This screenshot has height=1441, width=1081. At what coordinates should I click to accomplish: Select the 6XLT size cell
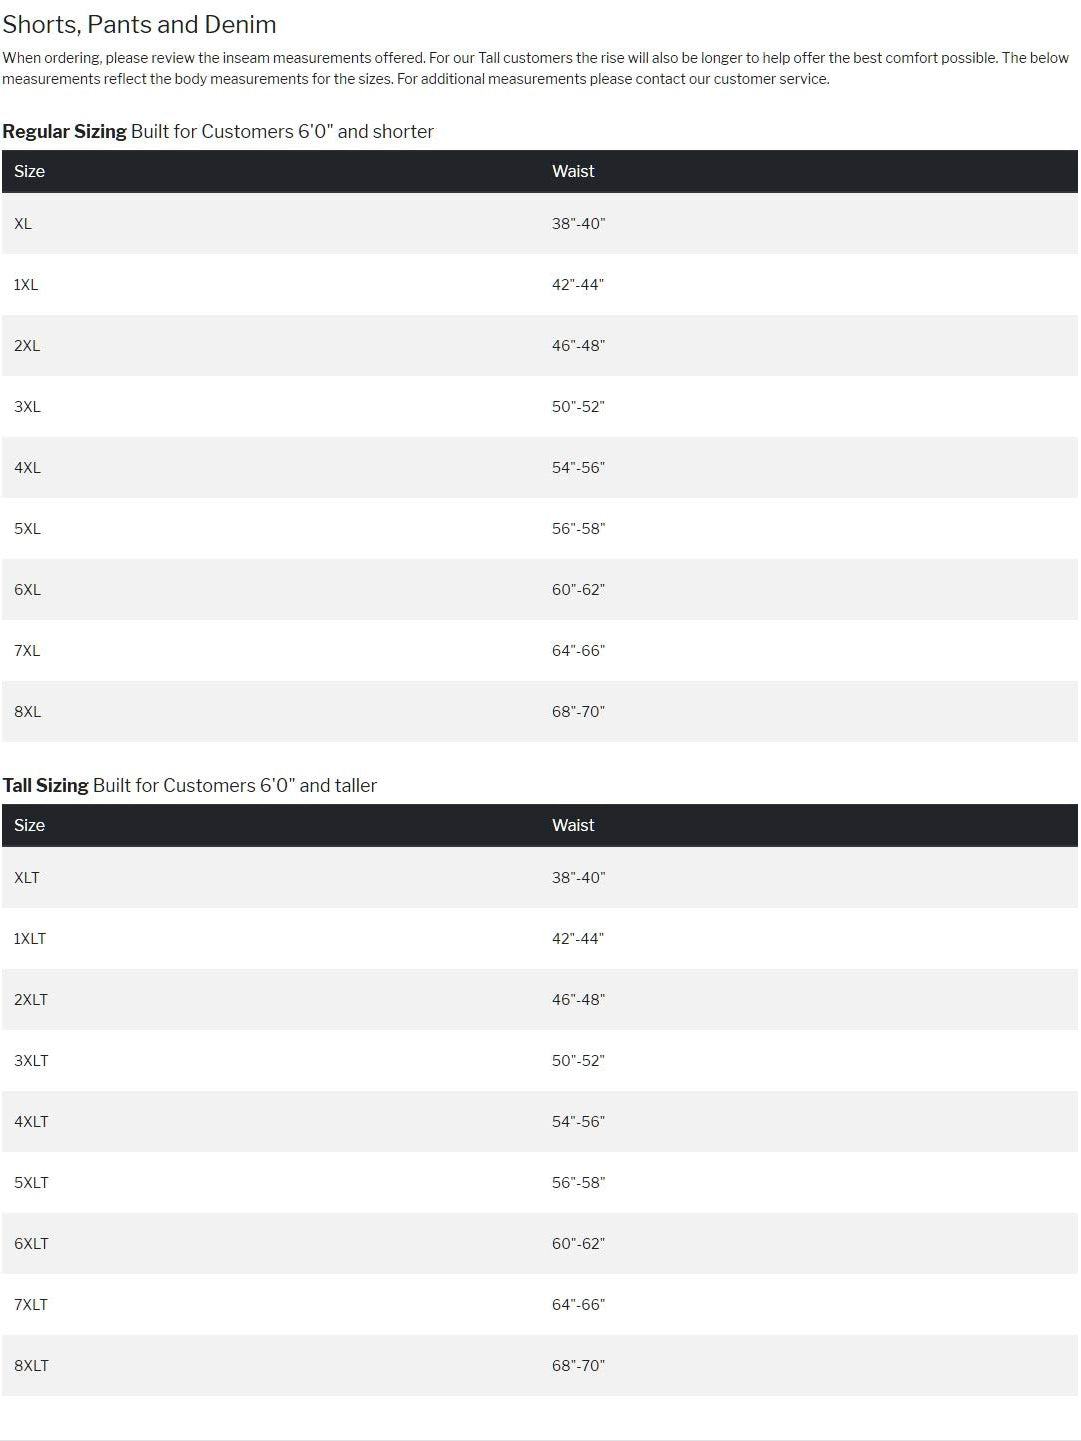(31, 1243)
